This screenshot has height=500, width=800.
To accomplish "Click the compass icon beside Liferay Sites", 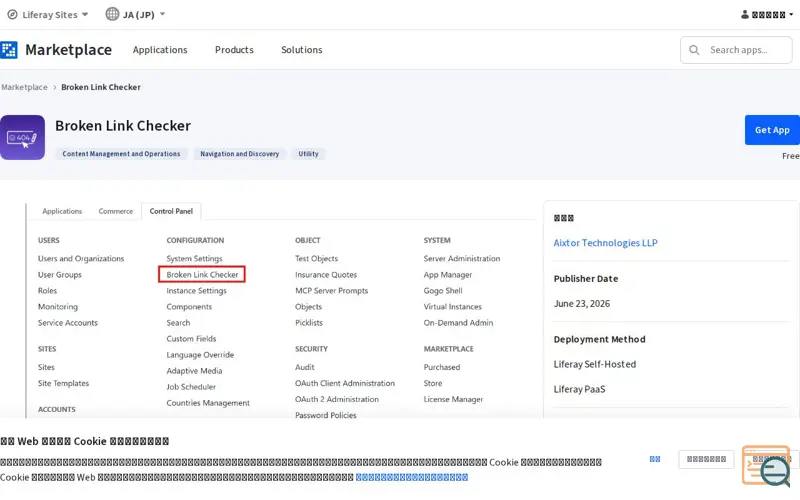I will click(x=12, y=14).
